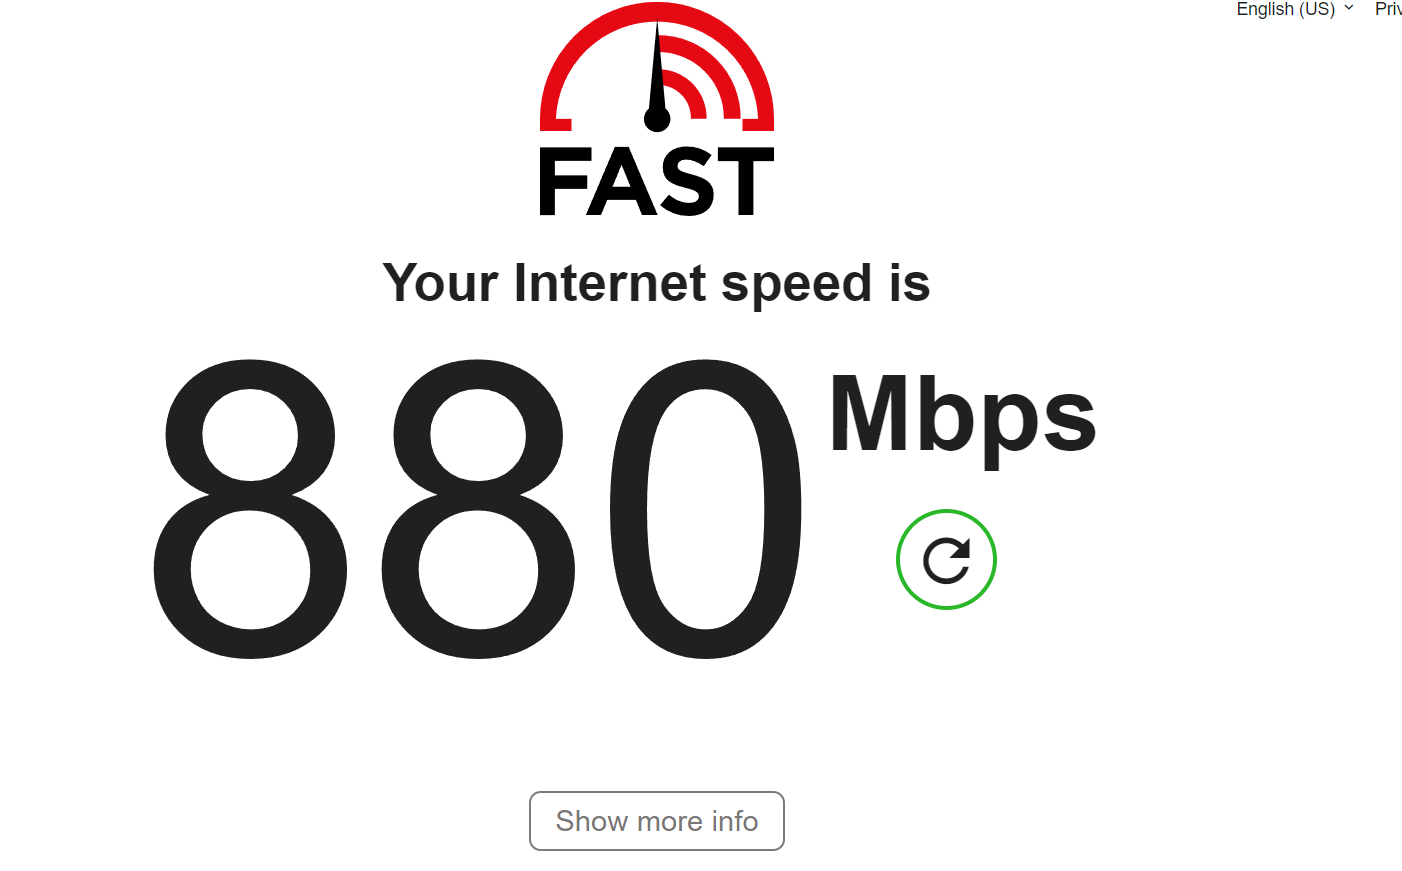The image size is (1402, 871).
Task: Open the partially visible Privacy link
Action: pyautogui.click(x=1388, y=9)
